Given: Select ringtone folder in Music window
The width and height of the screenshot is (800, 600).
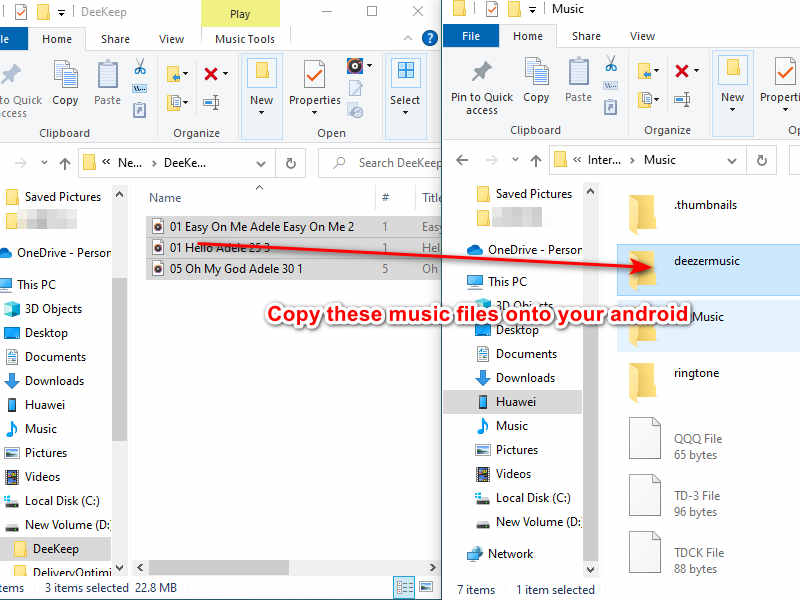Looking at the screenshot, I should (x=708, y=382).
